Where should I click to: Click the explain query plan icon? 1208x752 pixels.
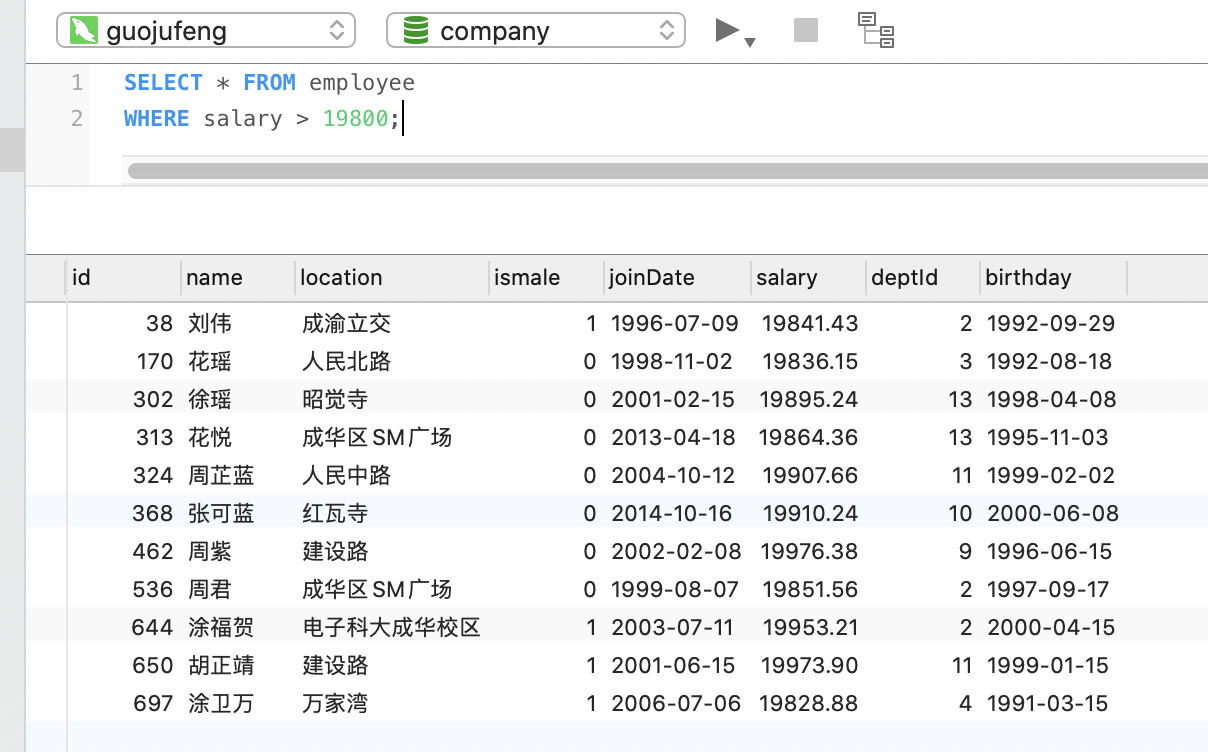(x=876, y=31)
